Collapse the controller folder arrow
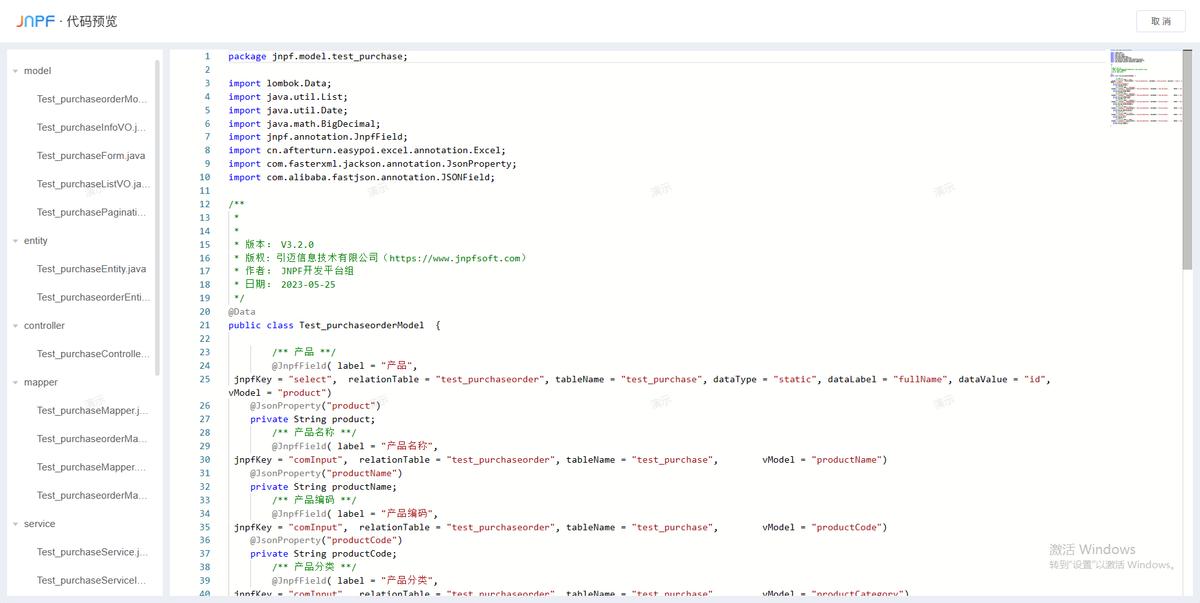The image size is (1200, 603). [x=15, y=326]
